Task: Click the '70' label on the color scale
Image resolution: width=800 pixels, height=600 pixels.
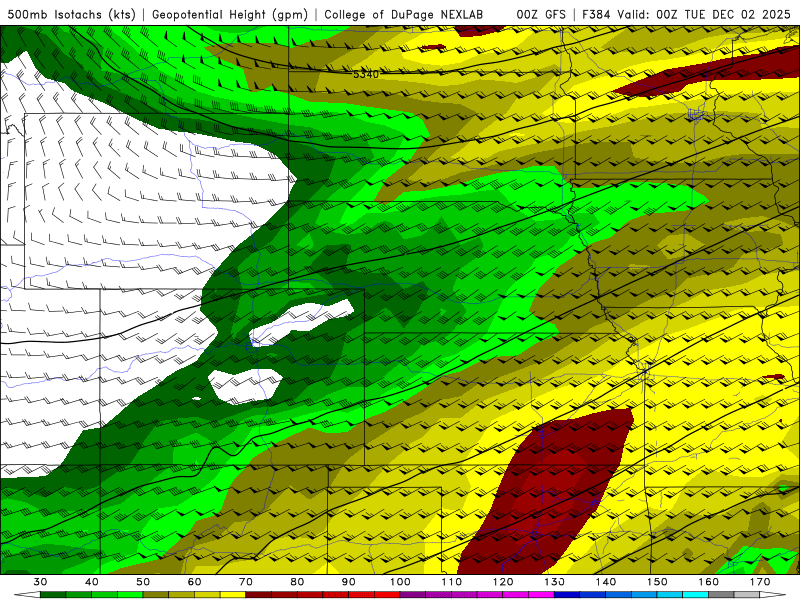Action: [246, 582]
